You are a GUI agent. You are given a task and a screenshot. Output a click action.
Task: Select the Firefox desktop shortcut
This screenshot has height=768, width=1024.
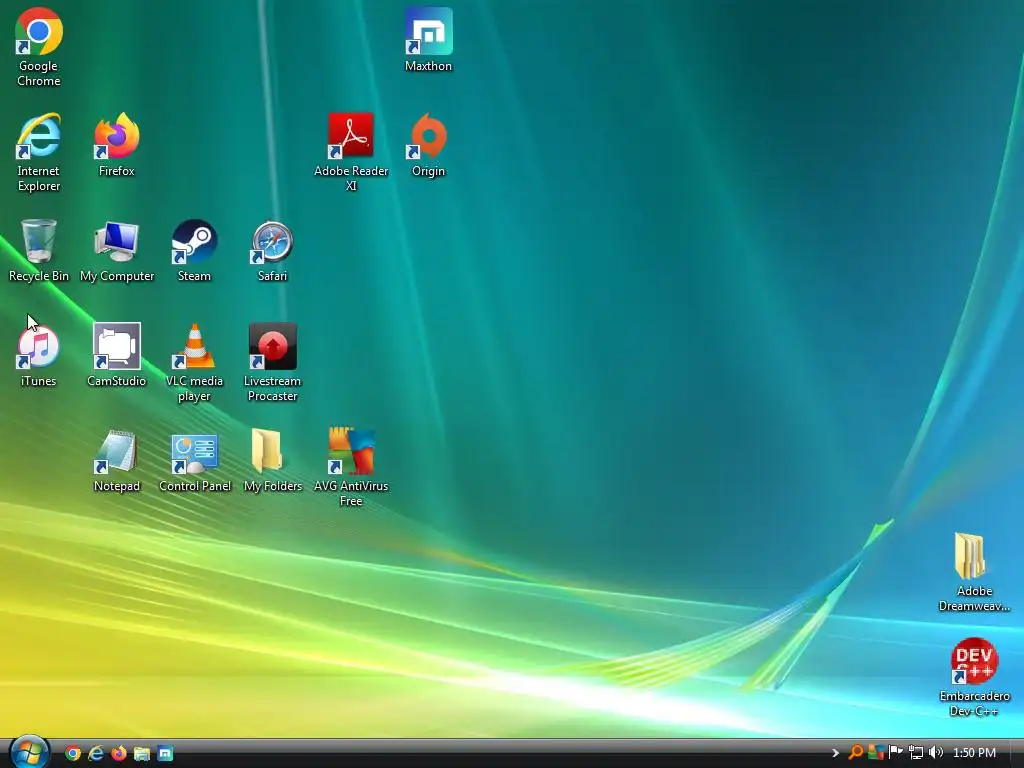pos(116,145)
